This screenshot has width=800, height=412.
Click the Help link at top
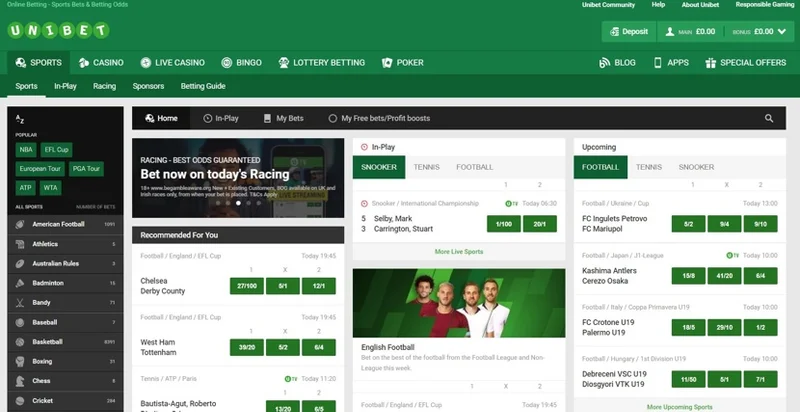tap(658, 5)
